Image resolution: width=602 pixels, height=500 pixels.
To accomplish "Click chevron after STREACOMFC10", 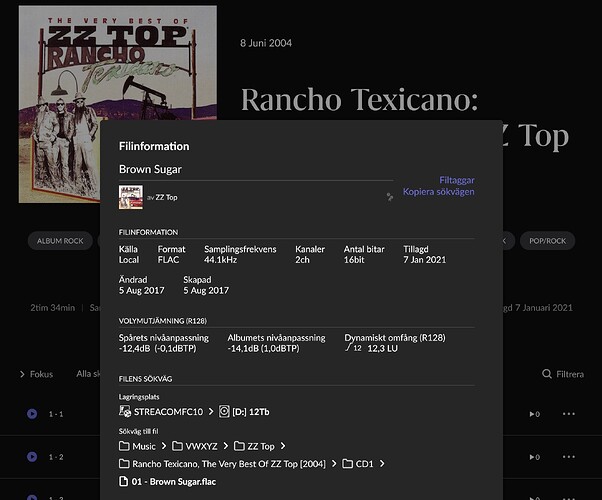I will (211, 412).
